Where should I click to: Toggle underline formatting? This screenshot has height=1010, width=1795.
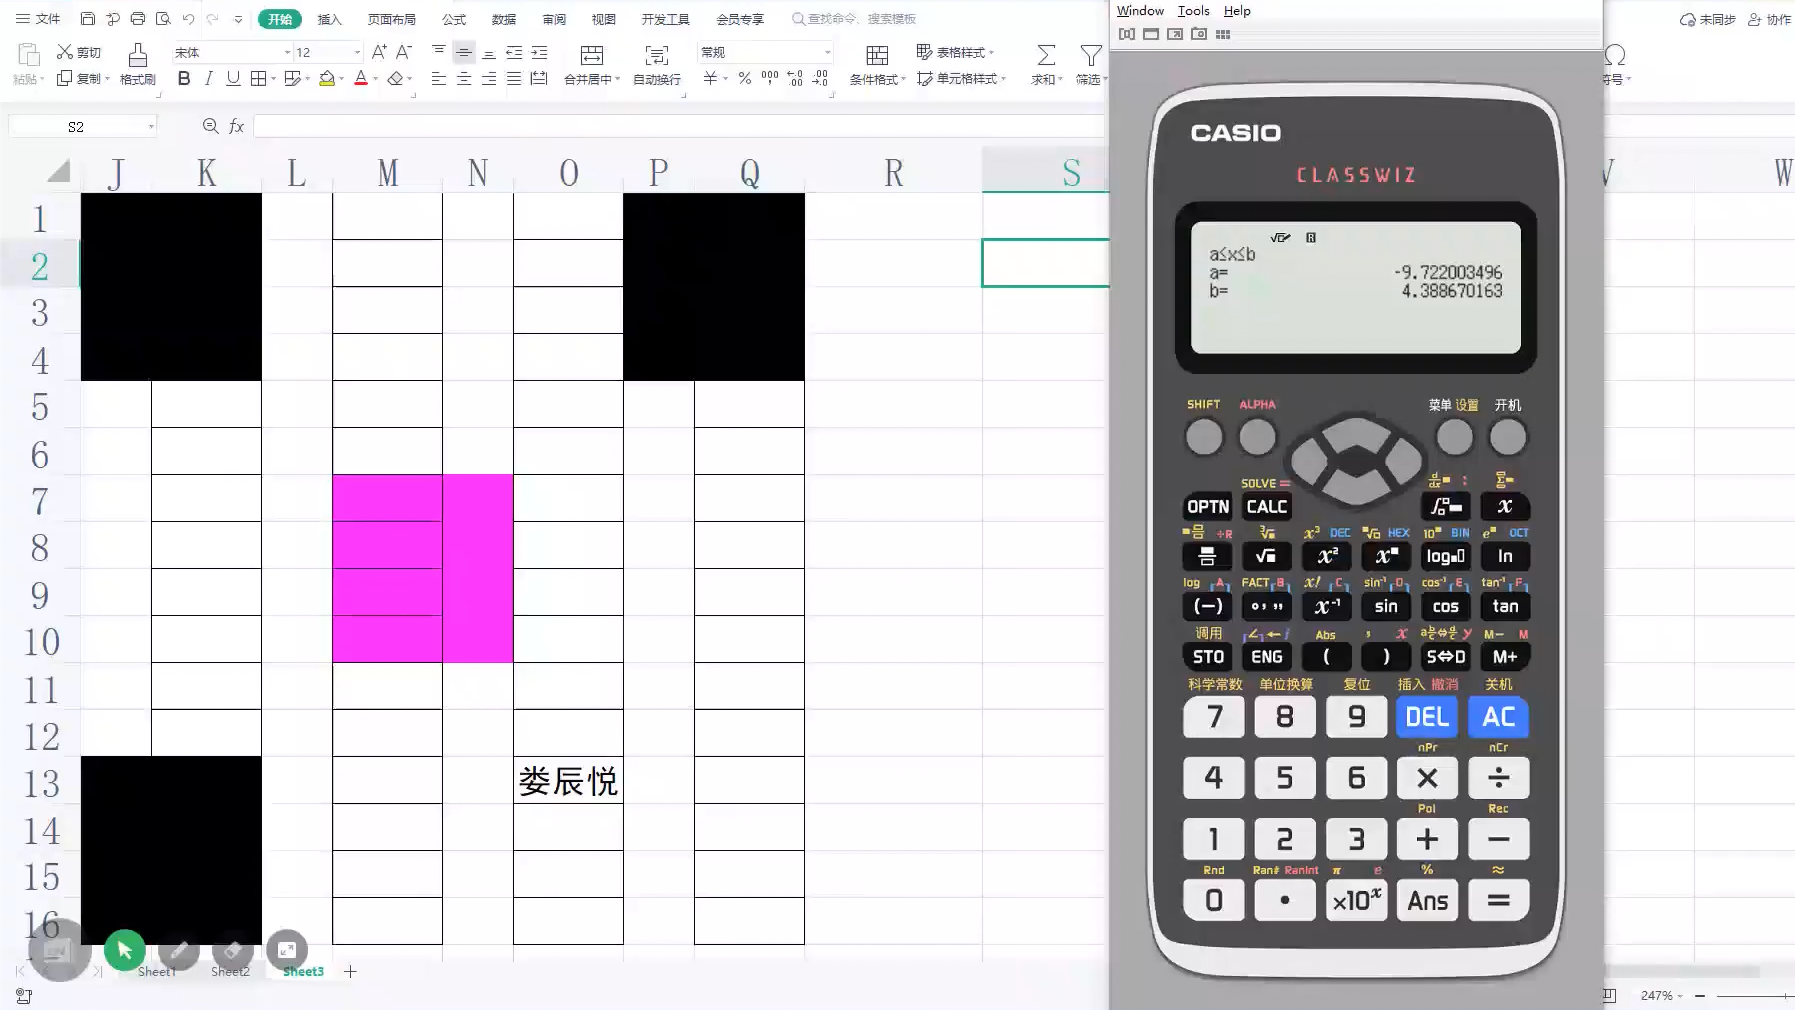(x=233, y=78)
